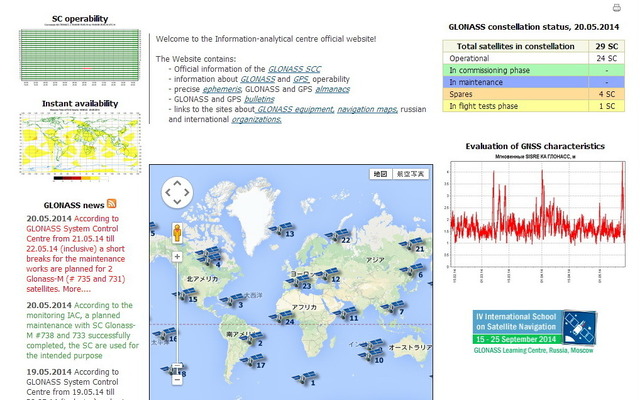This screenshot has height=400, width=640.
Task: Open the Instant availability map thumbnail
Action: click(80, 143)
